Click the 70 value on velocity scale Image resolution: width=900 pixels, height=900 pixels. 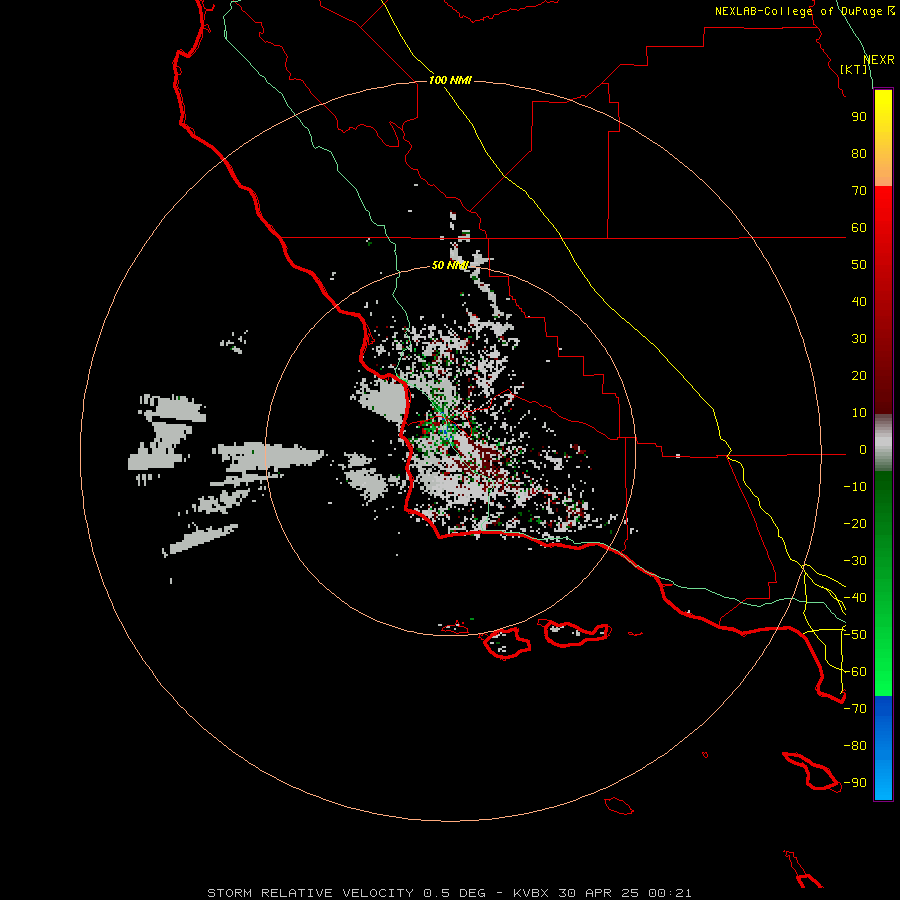859,191
